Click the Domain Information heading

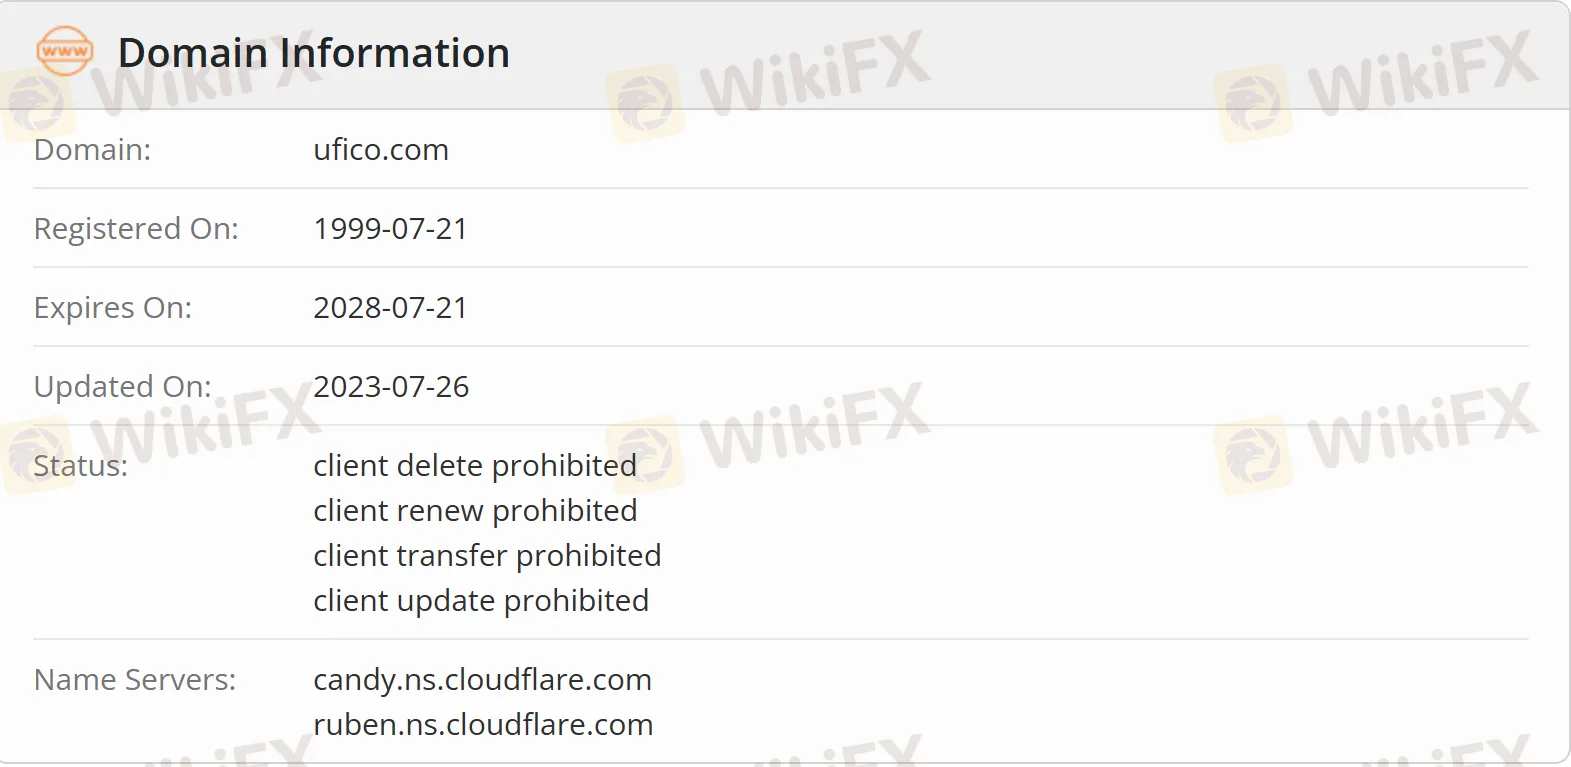[314, 53]
